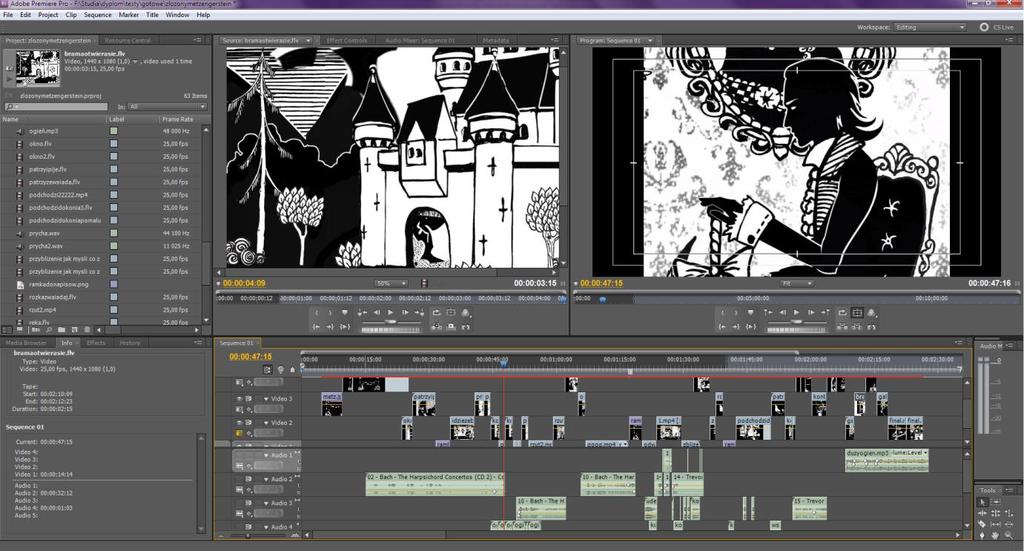The width and height of the screenshot is (1024, 551).
Task: Select okno.flv in project panel
Action: point(40,144)
